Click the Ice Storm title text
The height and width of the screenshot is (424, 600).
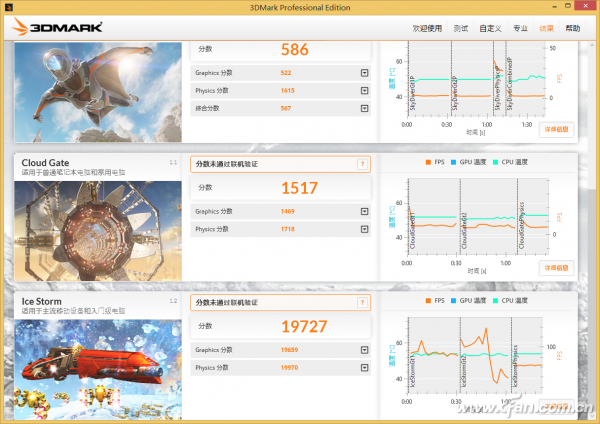pos(41,302)
